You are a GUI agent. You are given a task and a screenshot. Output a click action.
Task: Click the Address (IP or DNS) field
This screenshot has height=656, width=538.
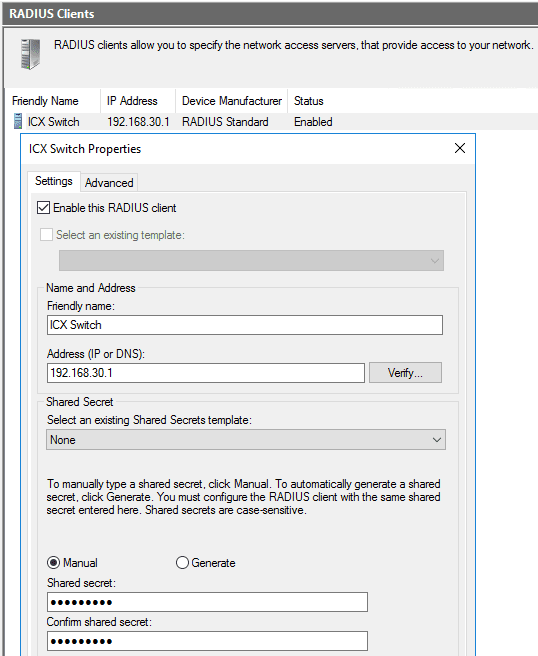point(206,373)
